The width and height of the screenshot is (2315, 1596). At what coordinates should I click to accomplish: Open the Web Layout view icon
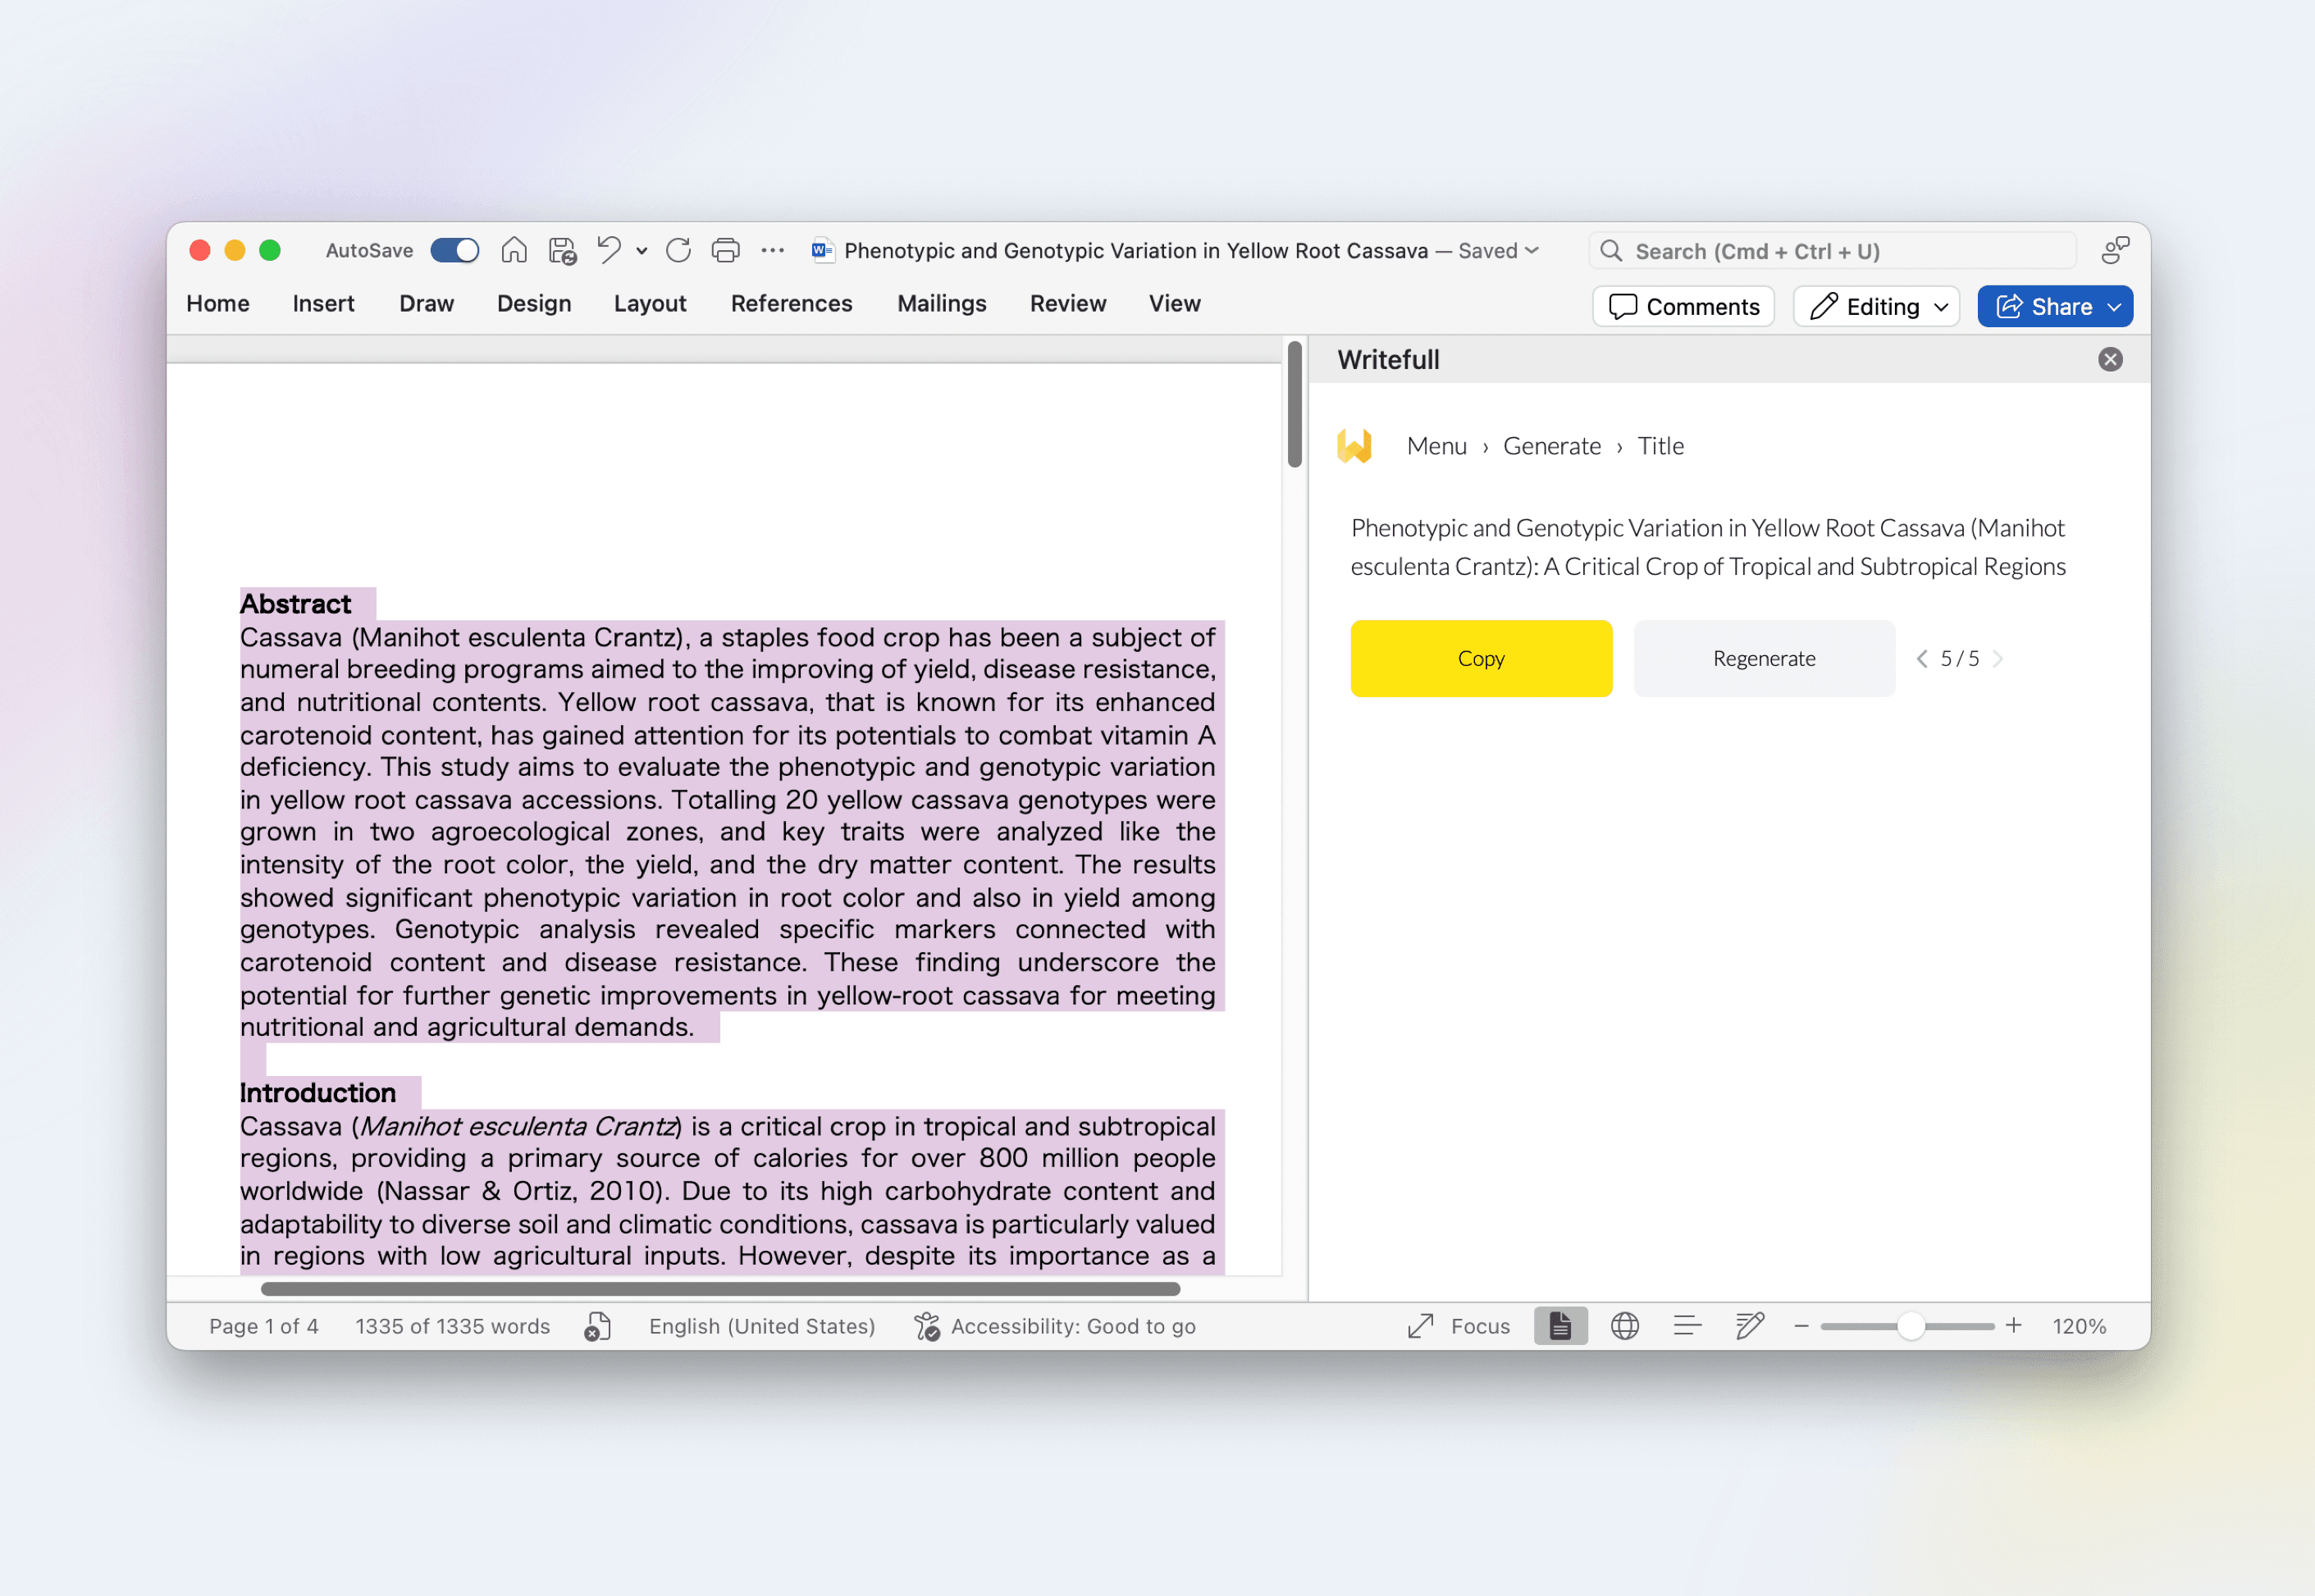[x=1624, y=1326]
